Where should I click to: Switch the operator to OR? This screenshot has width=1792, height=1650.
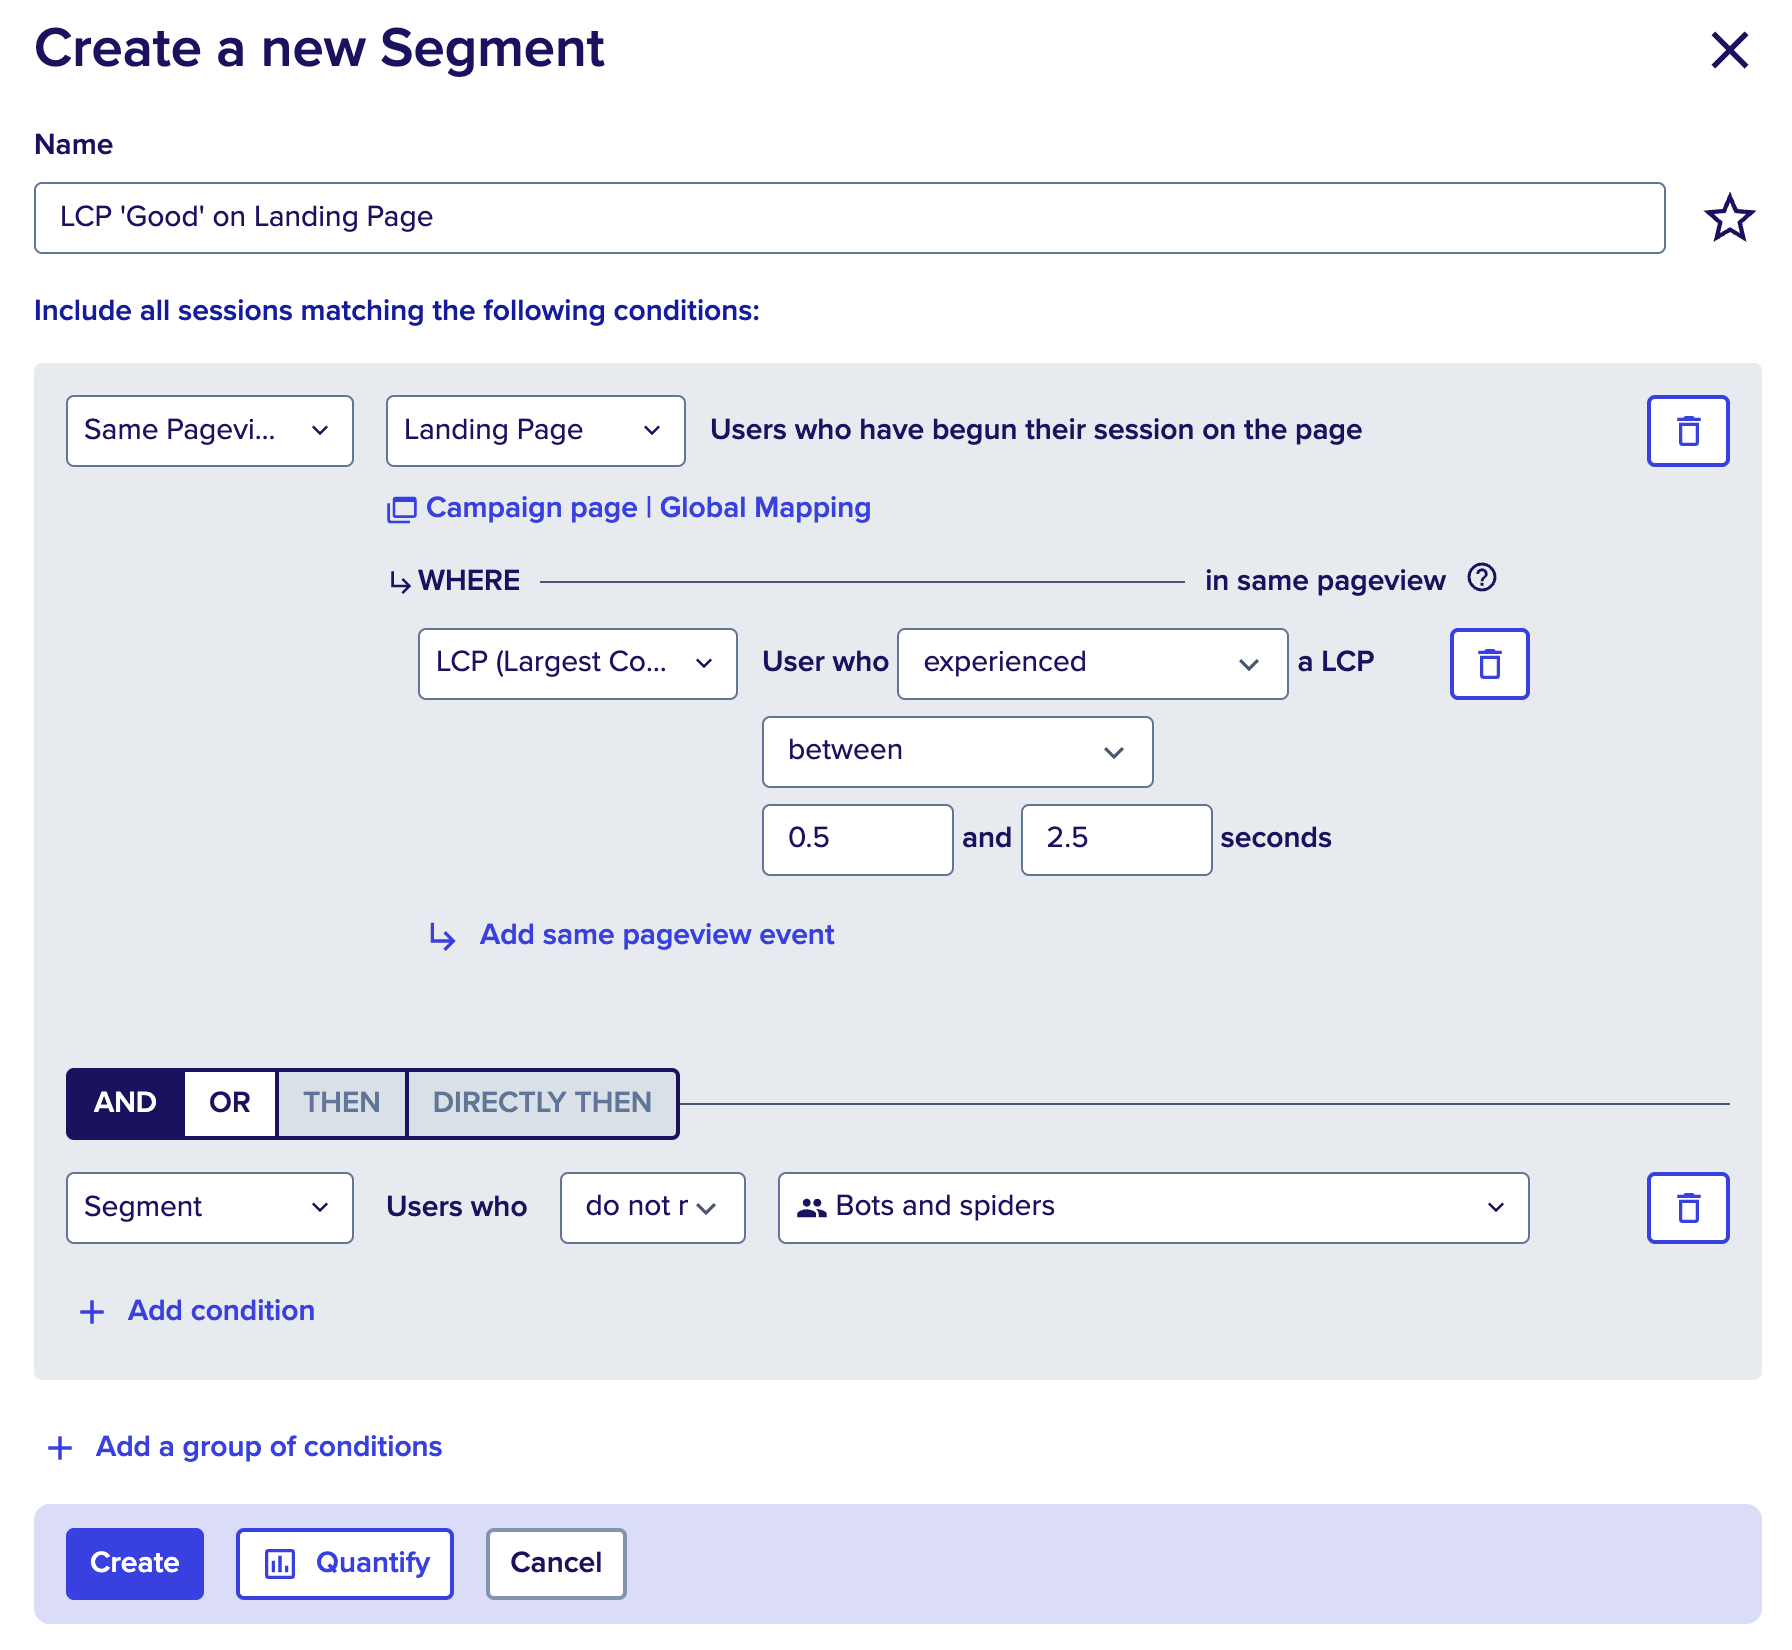pyautogui.click(x=230, y=1103)
